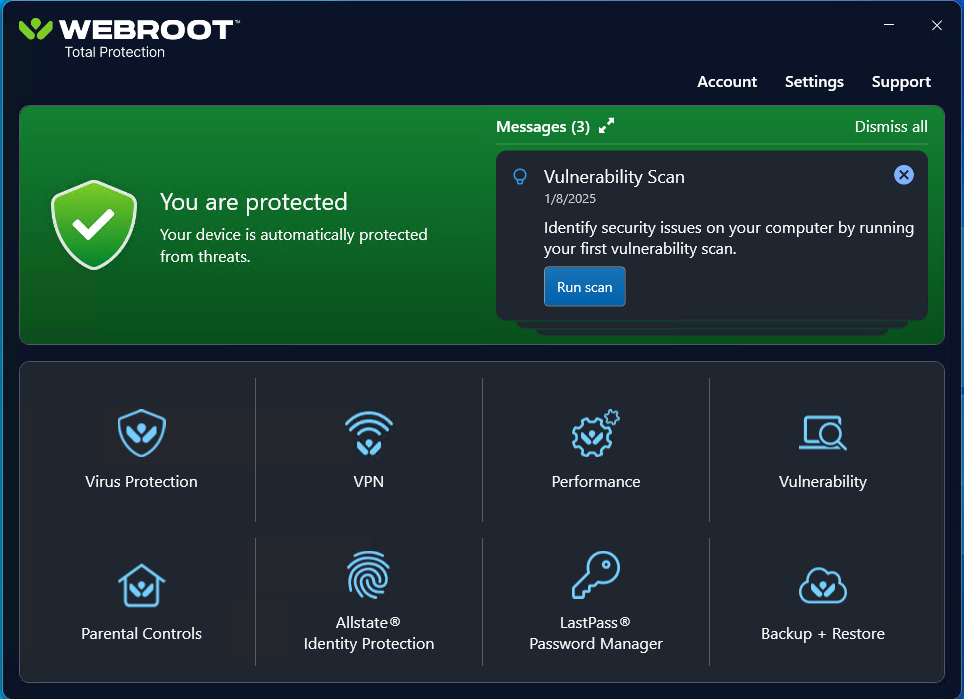
Task: Open the Parental Controls house icon
Action: tap(141, 585)
